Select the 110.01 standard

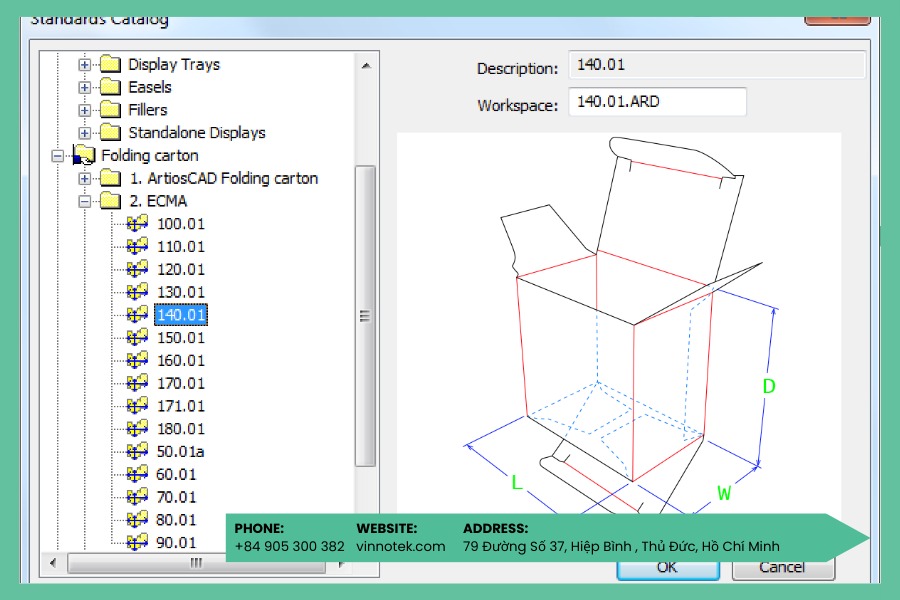tap(181, 246)
